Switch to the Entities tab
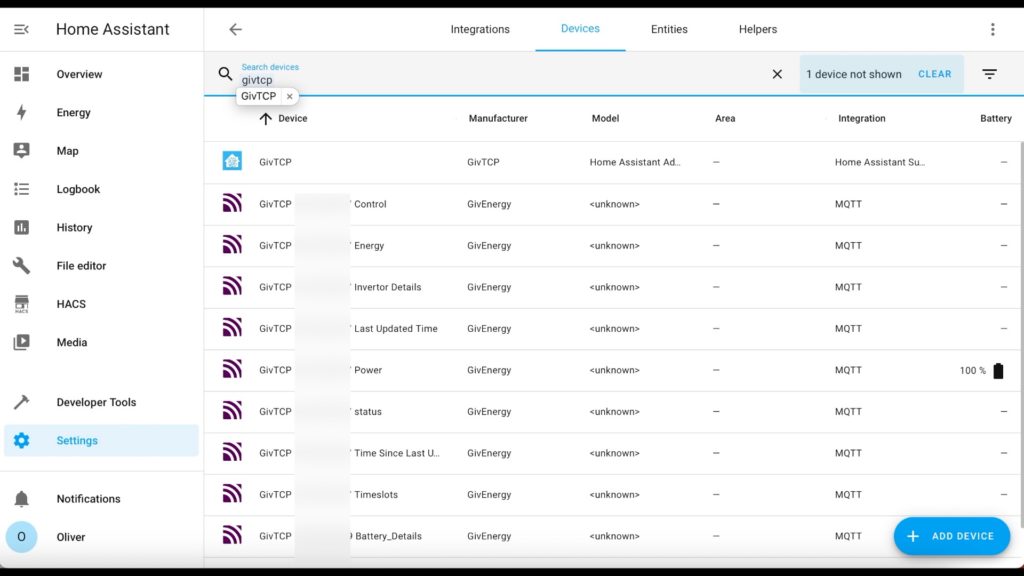The image size is (1024, 576). (669, 29)
